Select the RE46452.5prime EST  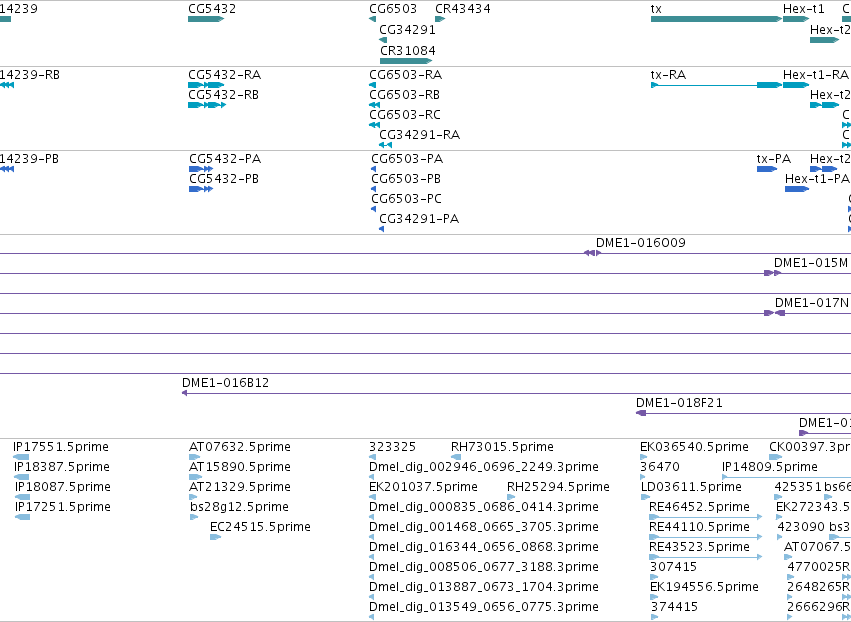coord(706,517)
